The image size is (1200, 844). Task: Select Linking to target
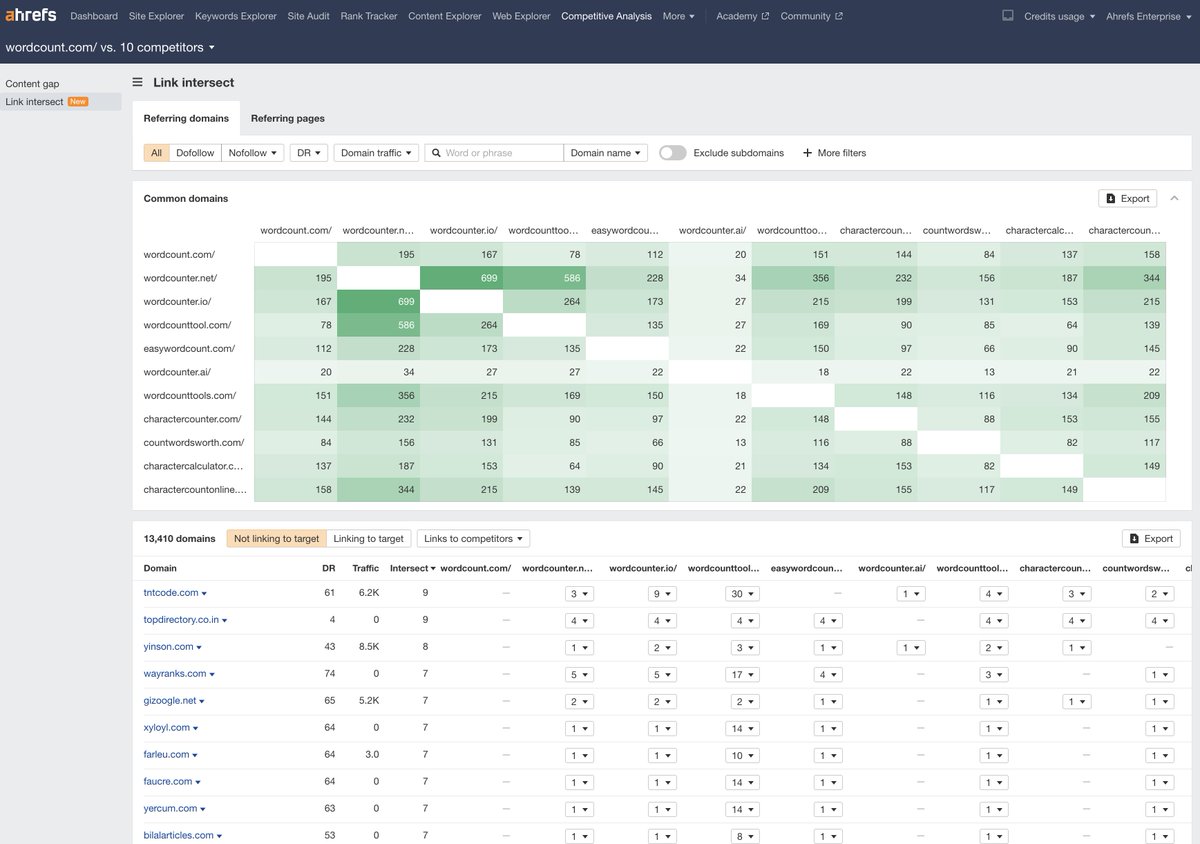(369, 539)
